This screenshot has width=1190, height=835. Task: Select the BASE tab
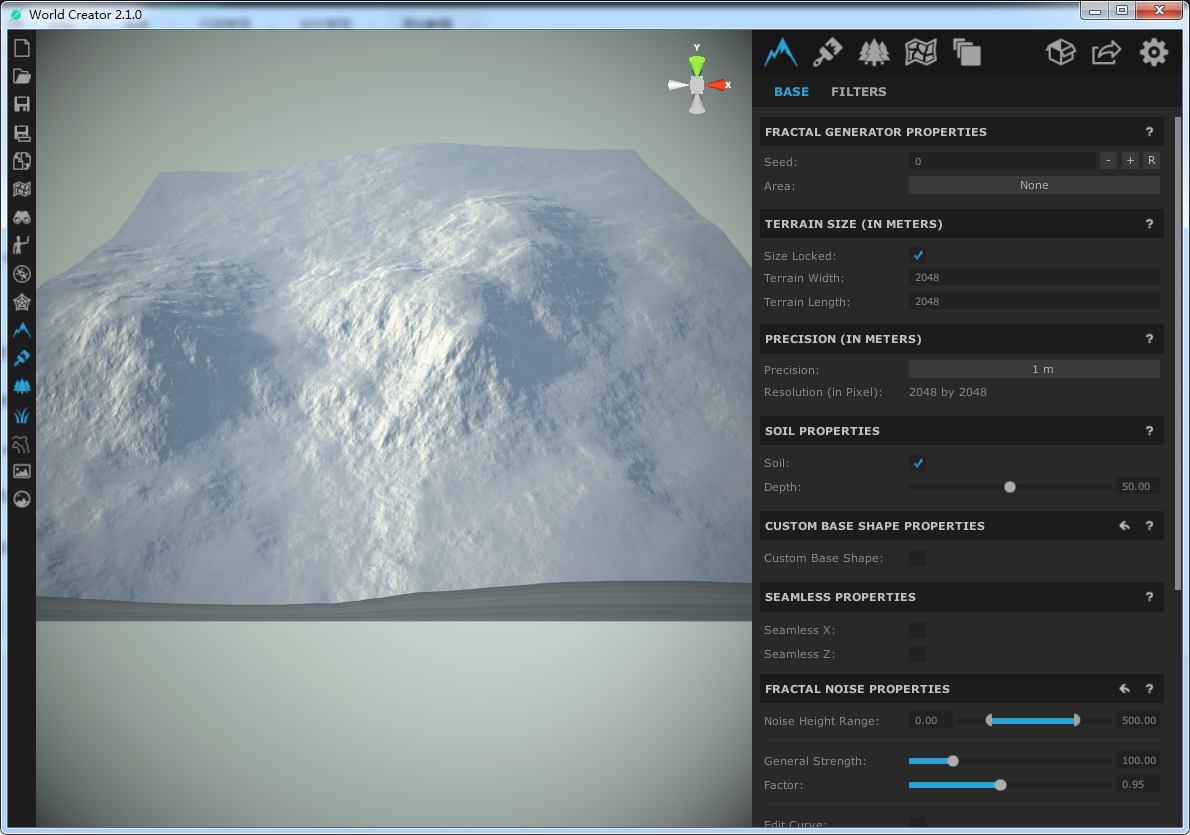point(791,92)
